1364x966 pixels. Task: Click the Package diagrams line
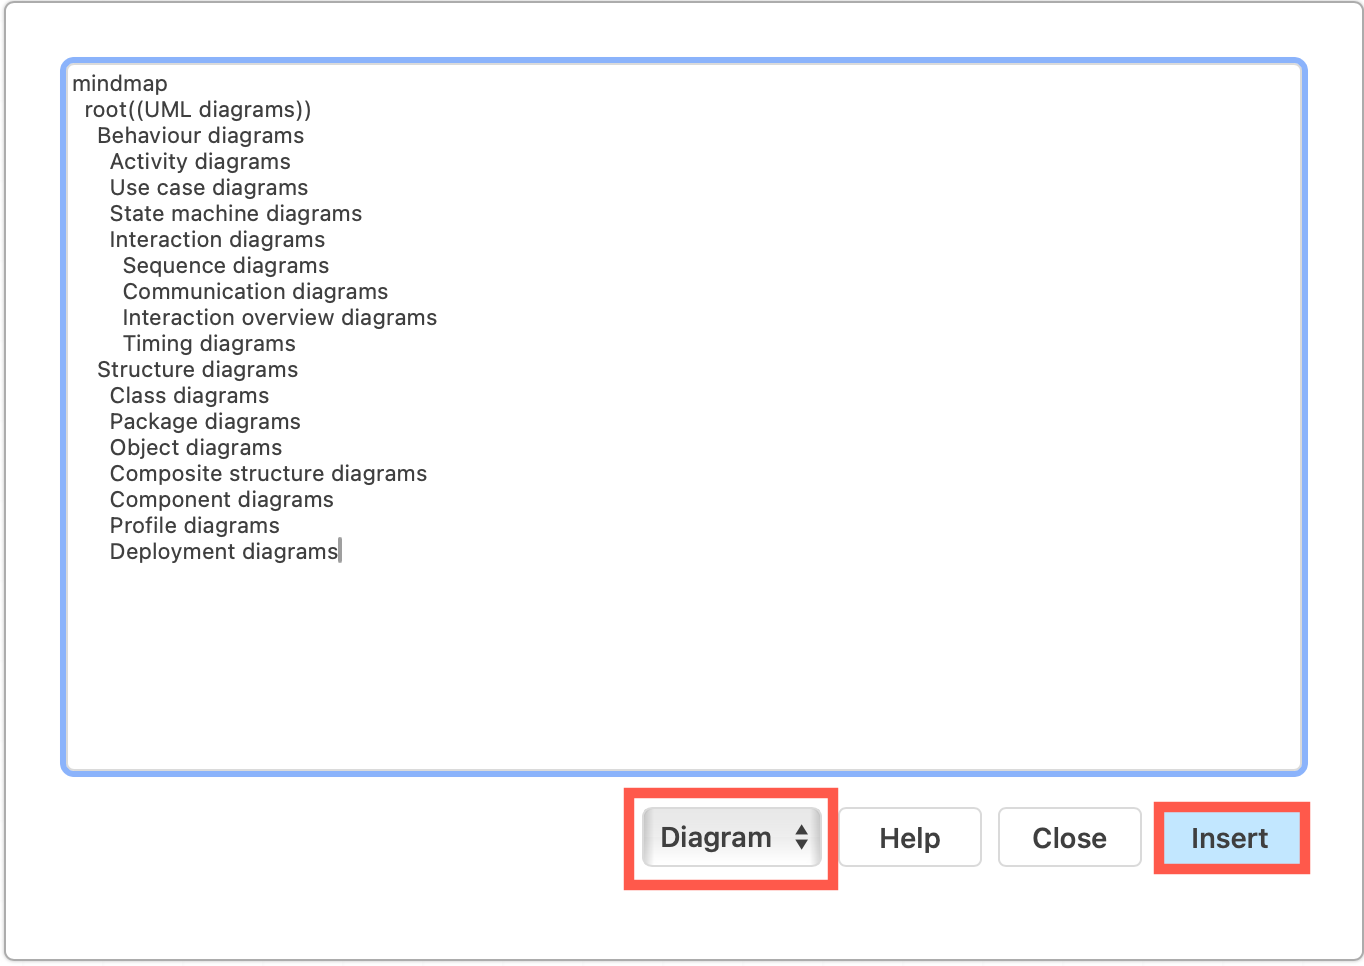(204, 421)
